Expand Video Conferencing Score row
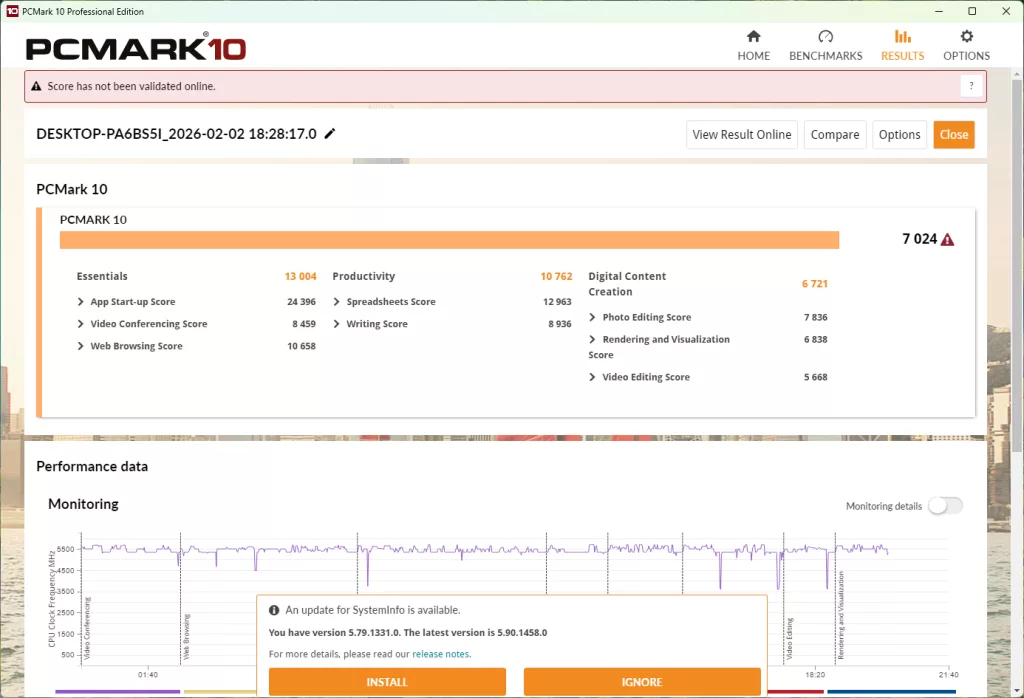Image resolution: width=1024 pixels, height=698 pixels. [x=81, y=324]
